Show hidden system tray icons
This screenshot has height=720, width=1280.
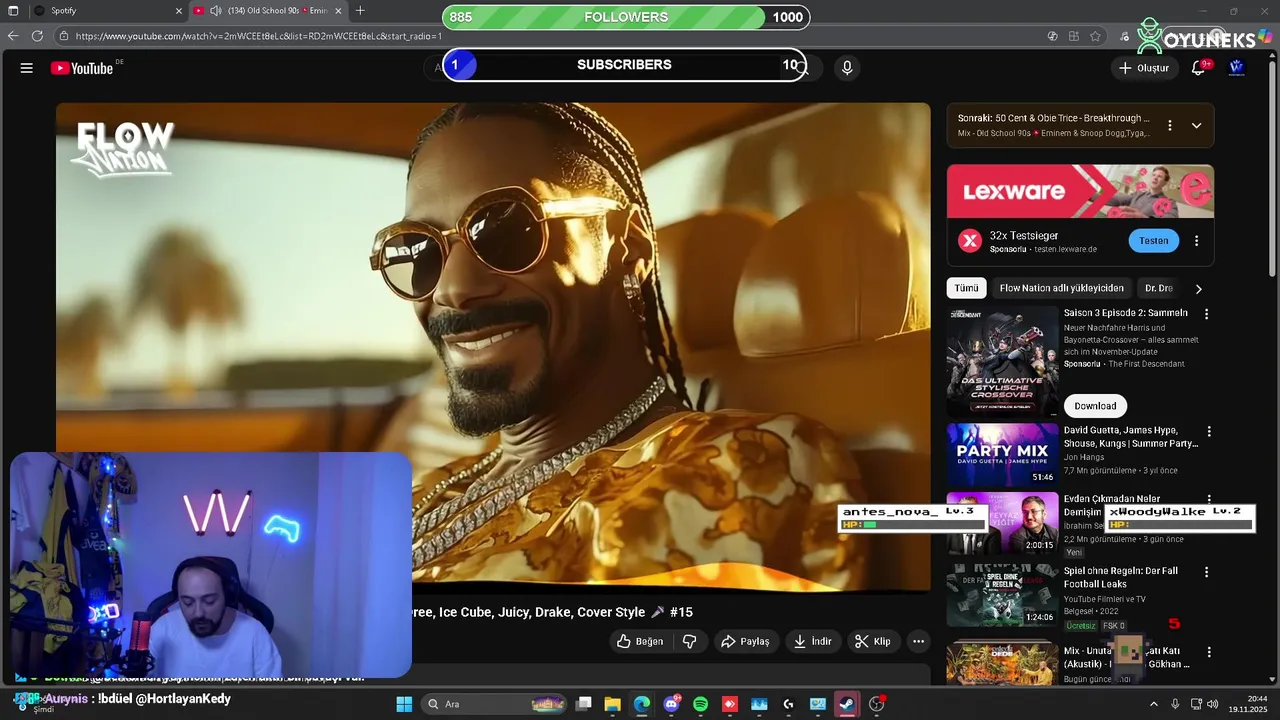coord(1153,704)
